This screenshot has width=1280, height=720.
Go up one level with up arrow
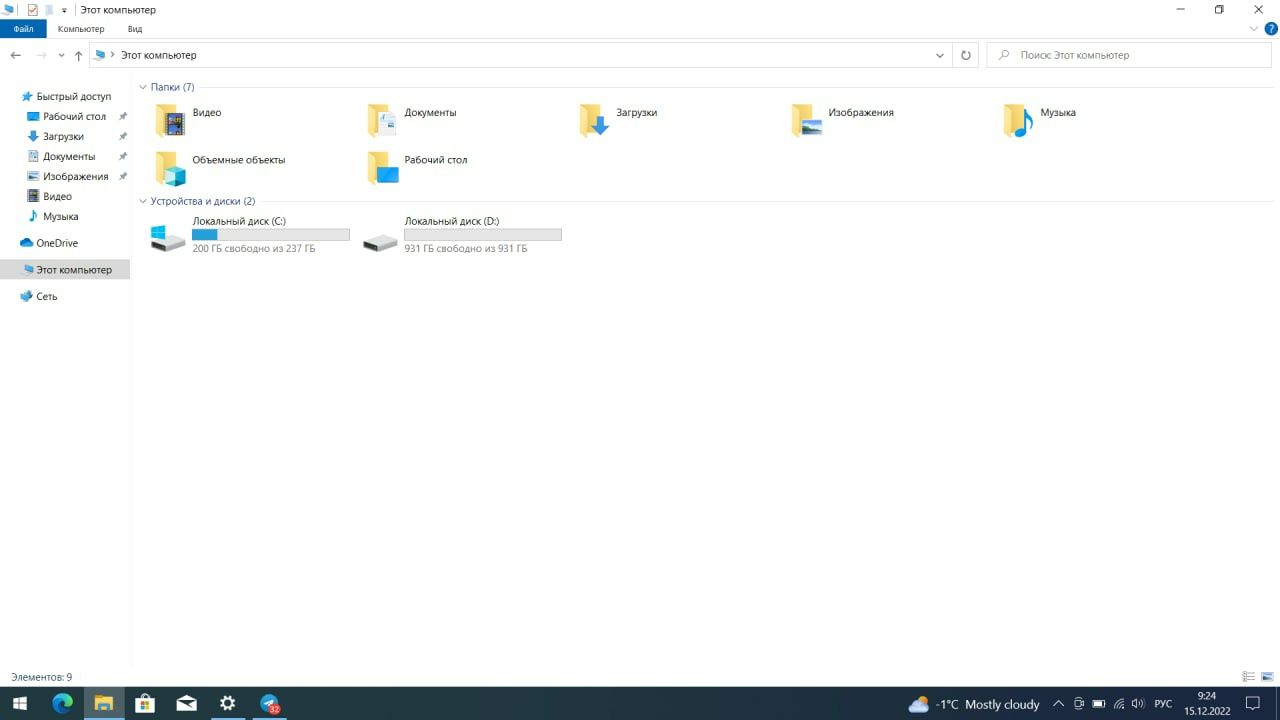(78, 55)
